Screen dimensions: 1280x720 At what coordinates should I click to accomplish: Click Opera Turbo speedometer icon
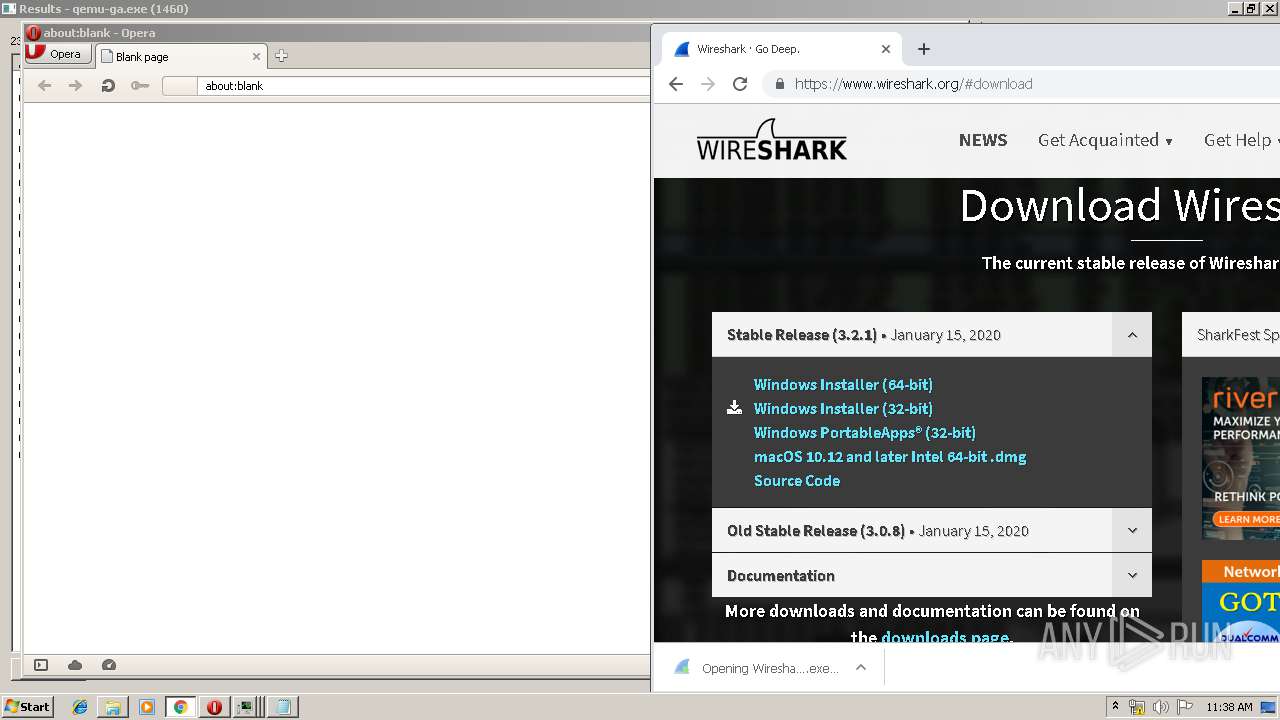109,665
